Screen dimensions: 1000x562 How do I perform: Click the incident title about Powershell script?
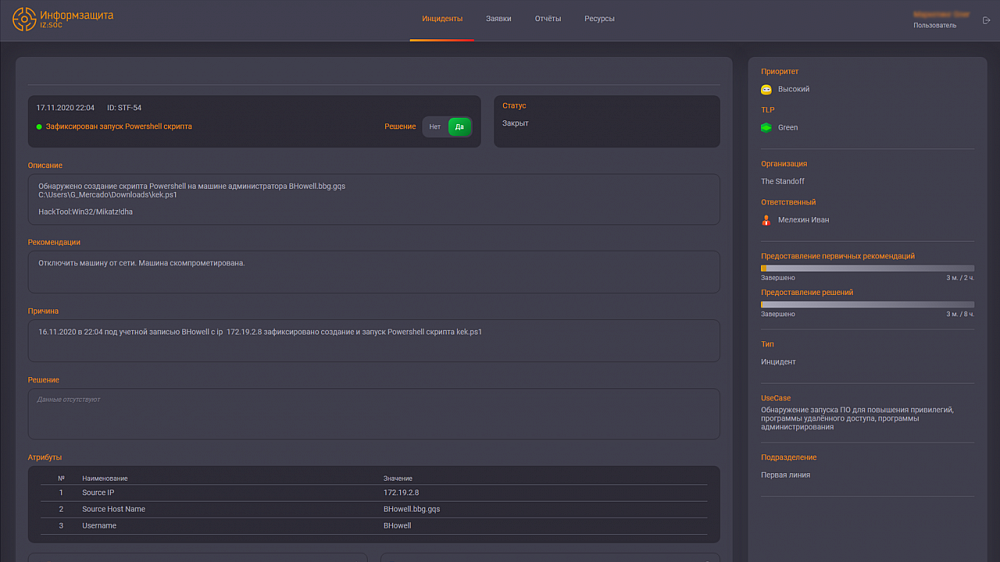pos(119,126)
